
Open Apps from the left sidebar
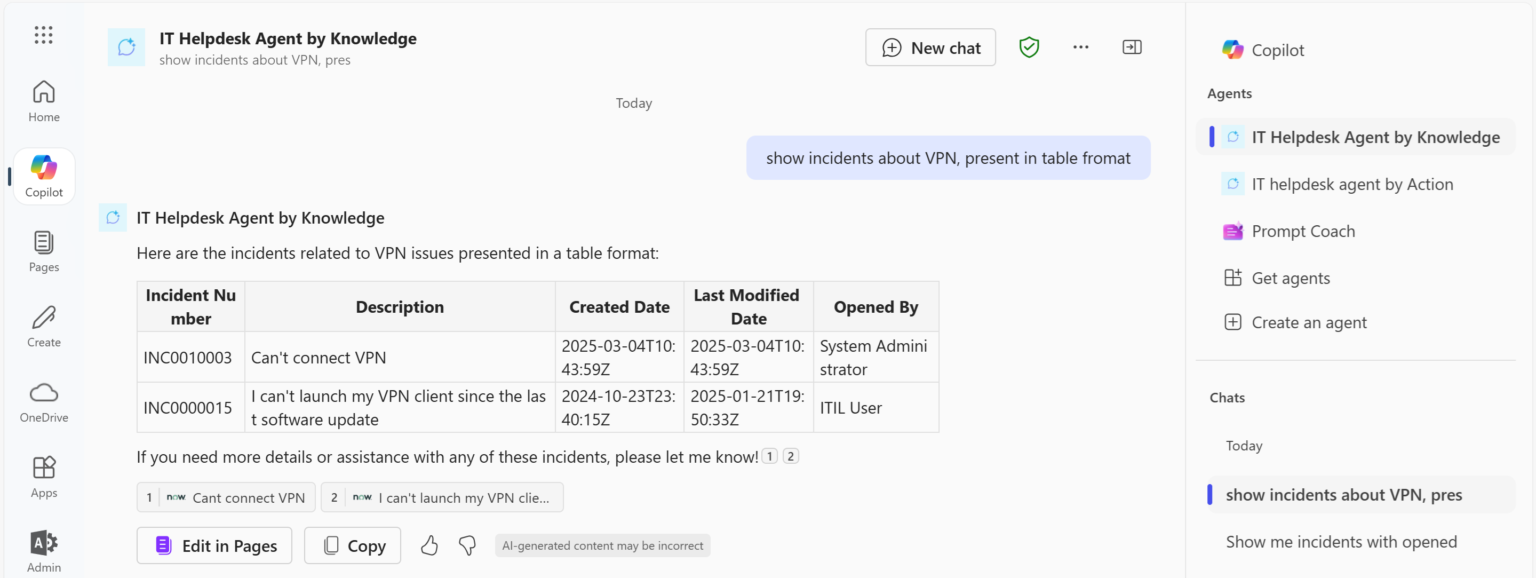43,476
